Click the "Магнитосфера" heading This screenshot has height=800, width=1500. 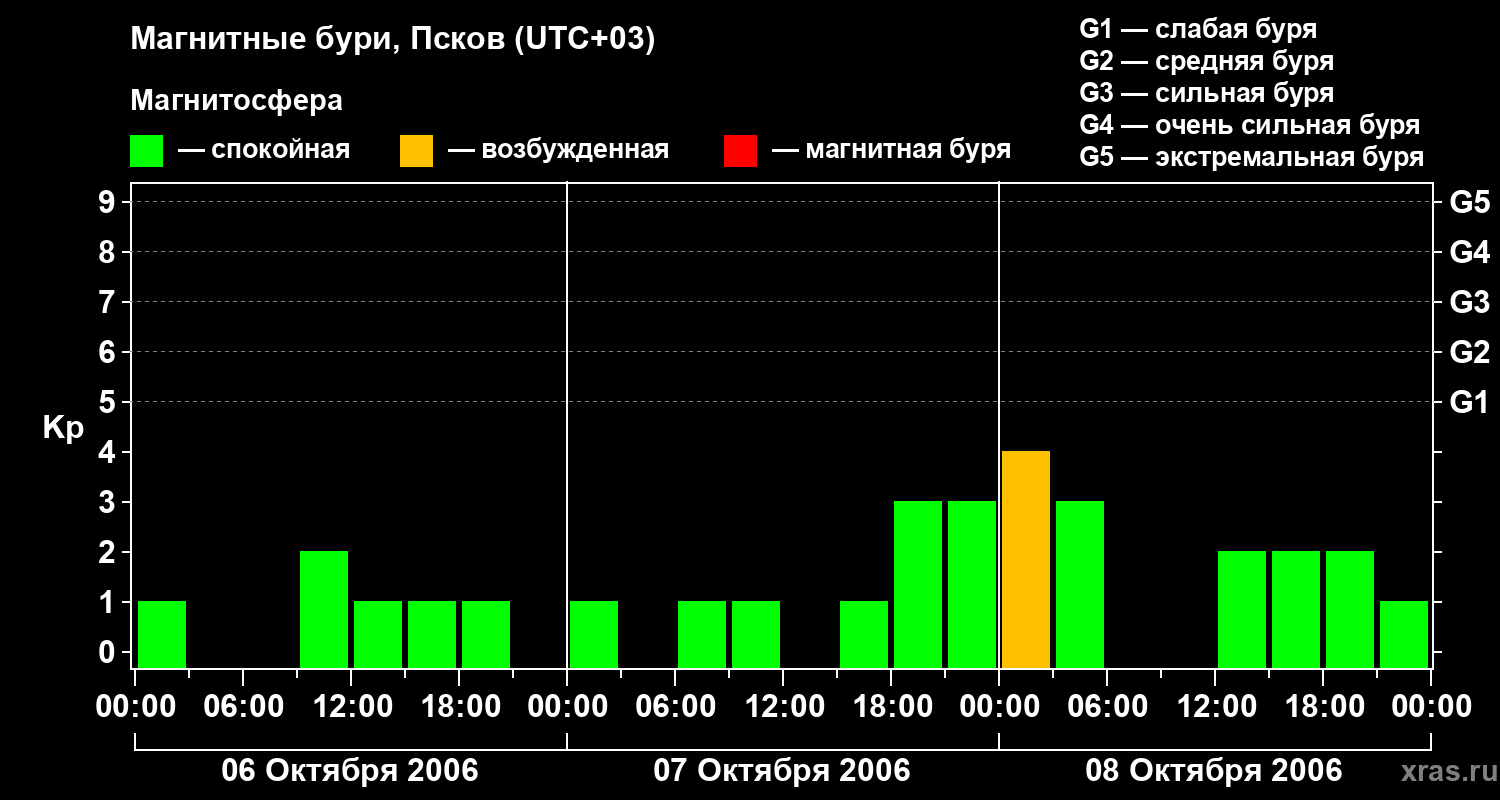pos(236,101)
